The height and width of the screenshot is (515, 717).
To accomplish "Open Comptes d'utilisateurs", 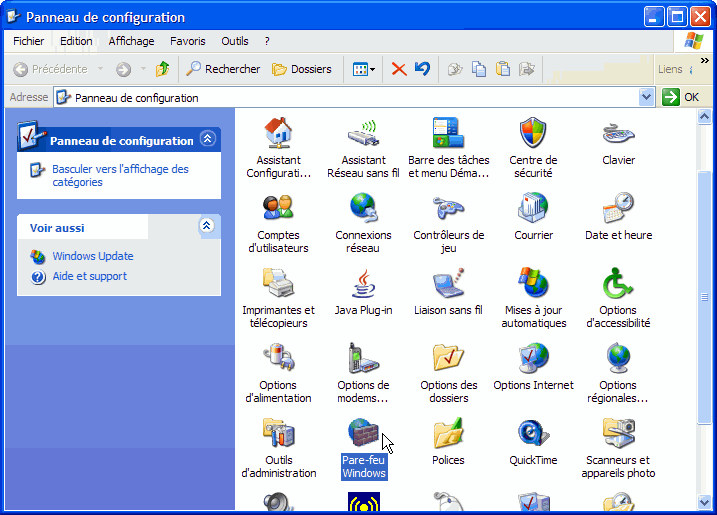I will point(278,223).
